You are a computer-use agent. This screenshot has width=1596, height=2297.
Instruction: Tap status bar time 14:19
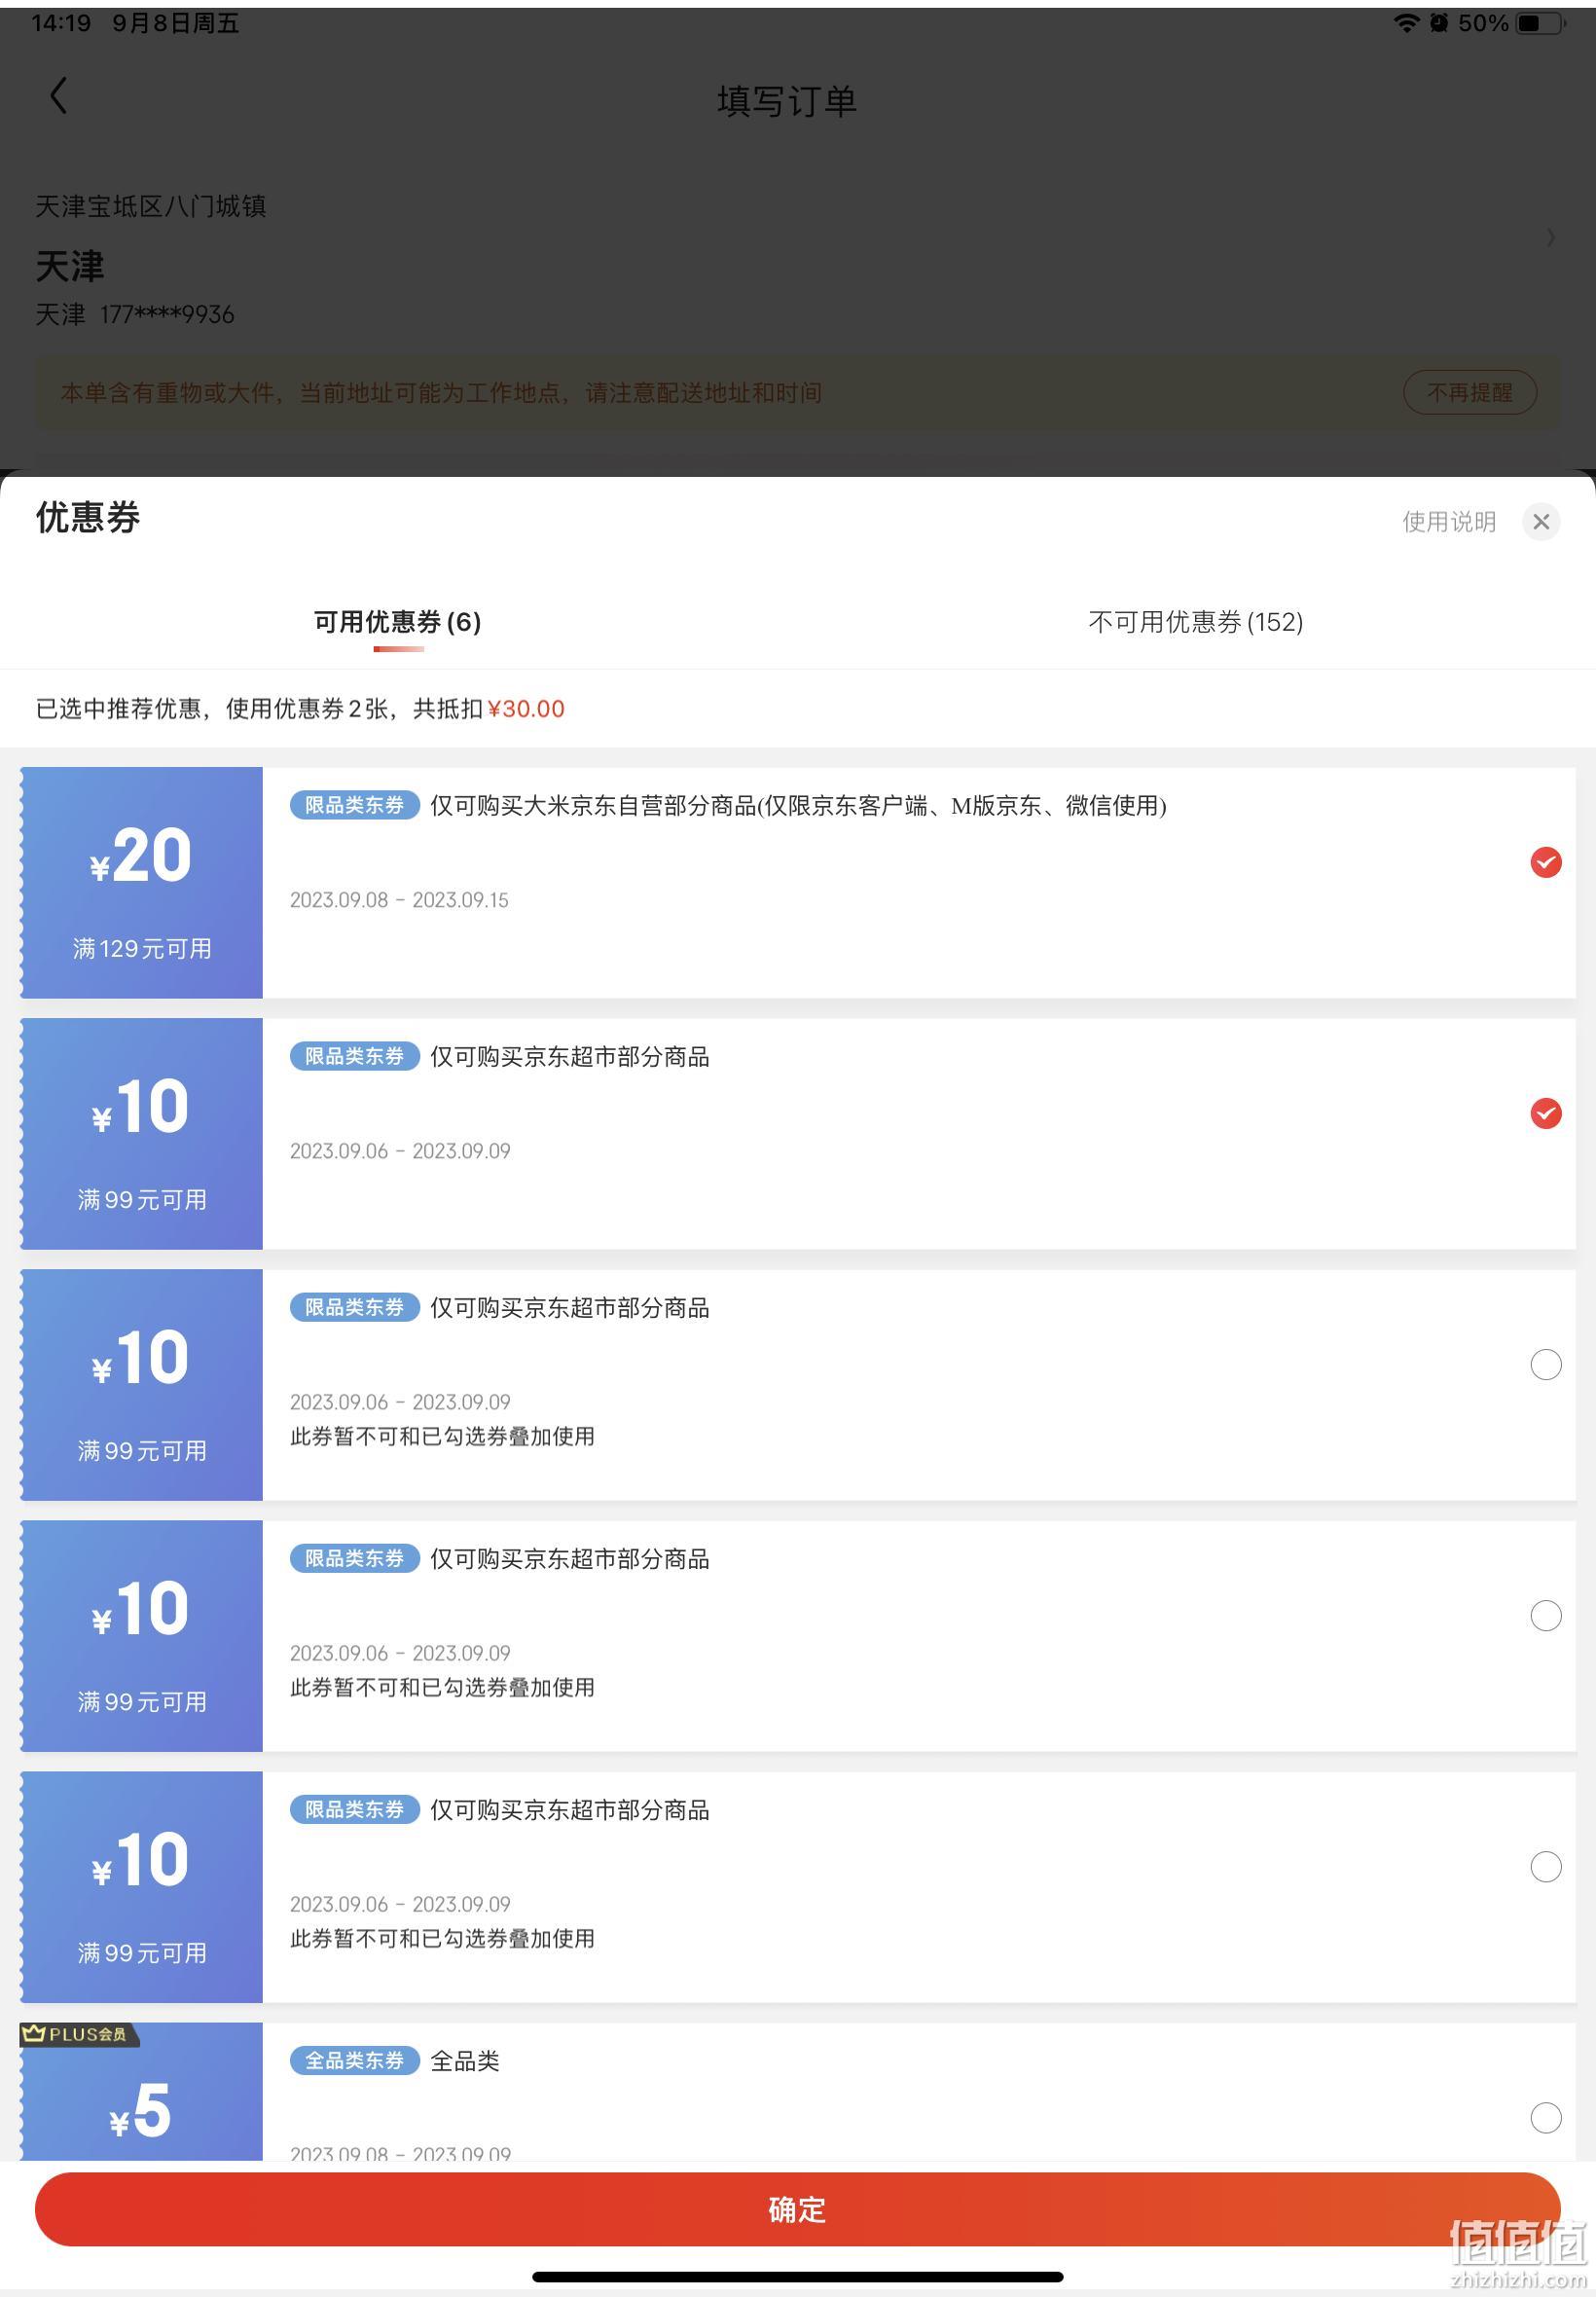point(61,23)
